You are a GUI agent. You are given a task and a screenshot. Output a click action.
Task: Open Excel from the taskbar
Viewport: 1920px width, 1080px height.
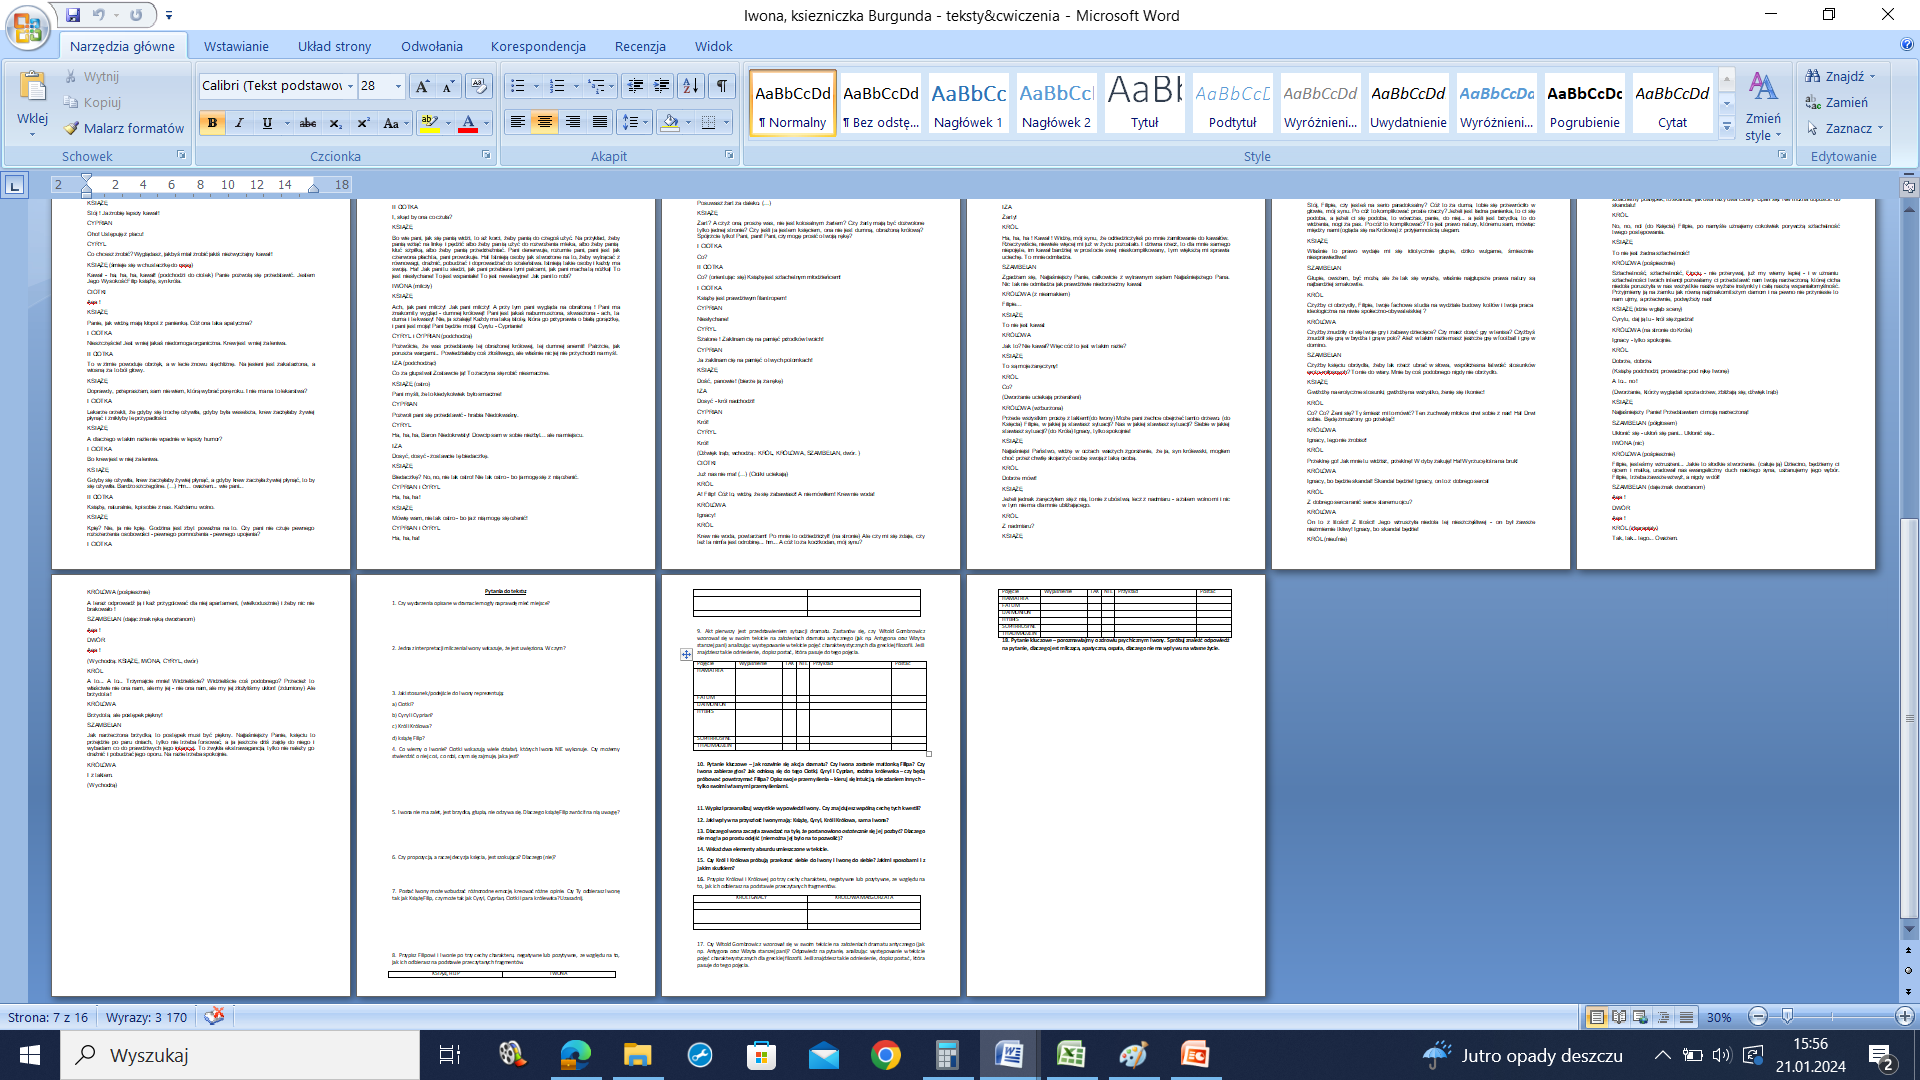pos(1071,1055)
